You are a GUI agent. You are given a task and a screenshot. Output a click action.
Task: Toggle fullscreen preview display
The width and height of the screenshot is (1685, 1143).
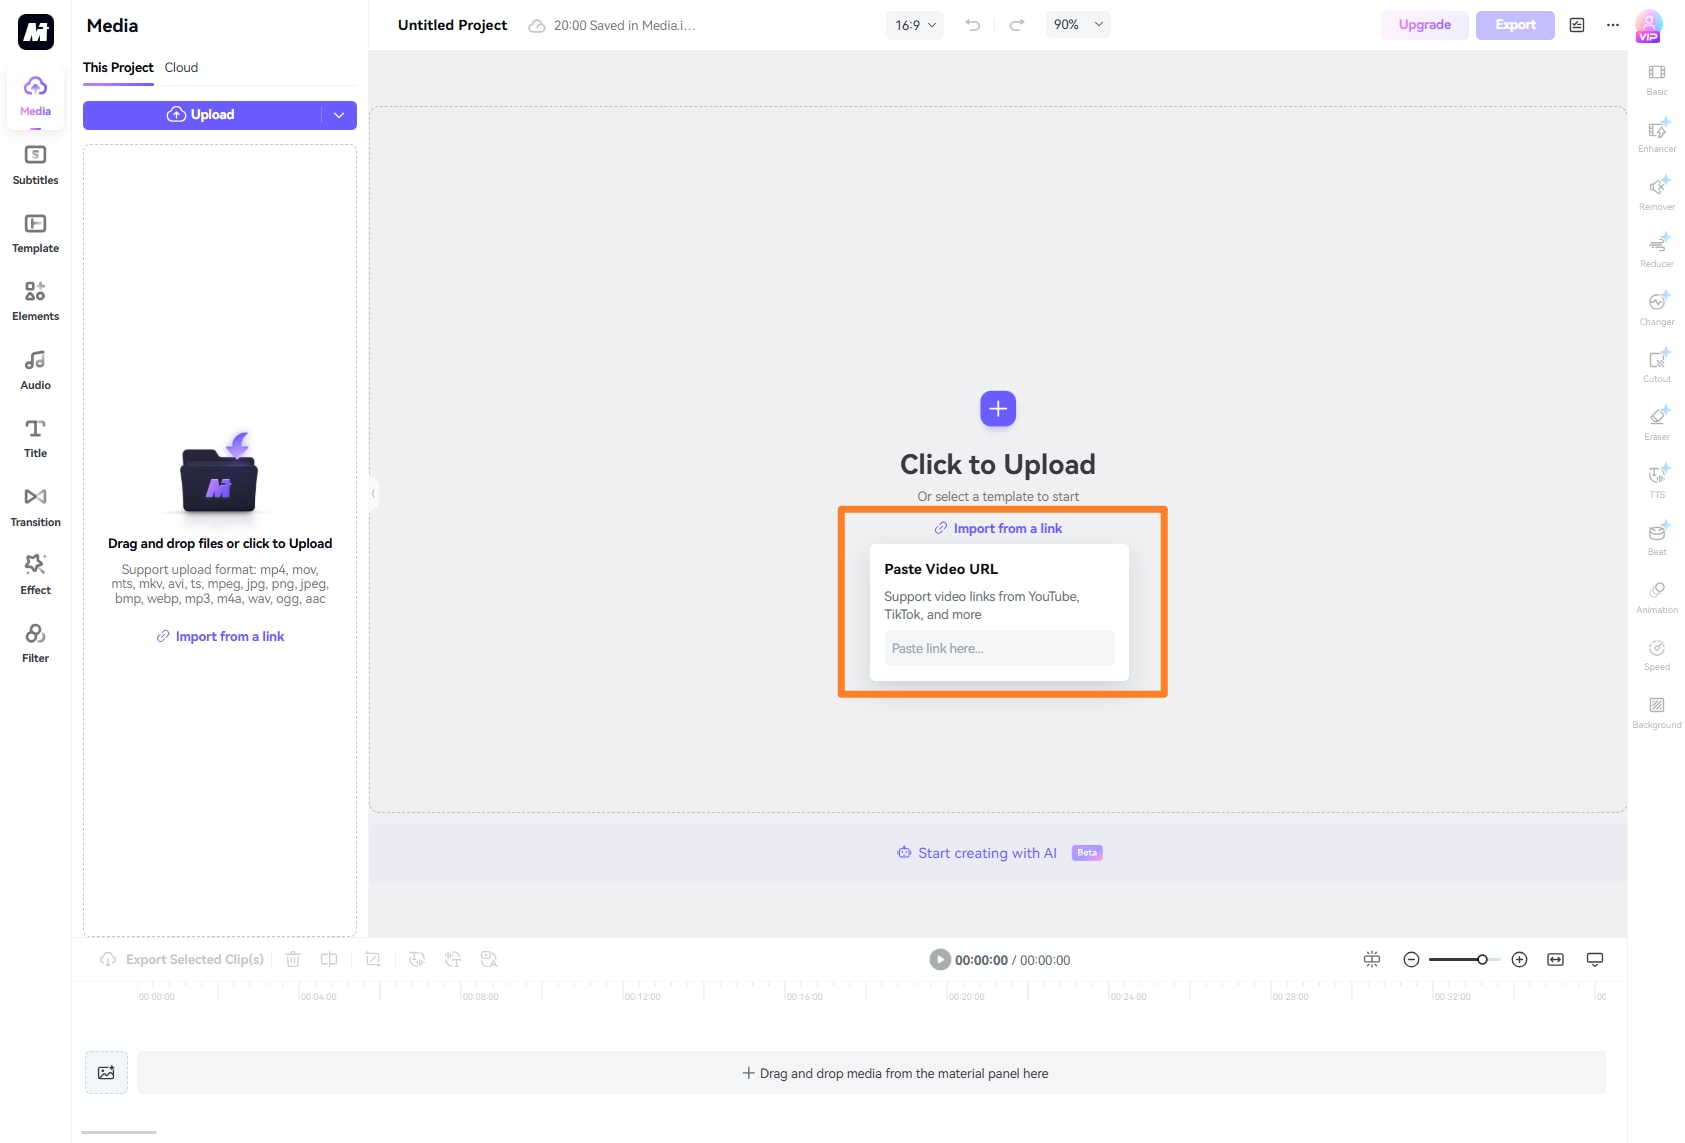tap(1595, 959)
